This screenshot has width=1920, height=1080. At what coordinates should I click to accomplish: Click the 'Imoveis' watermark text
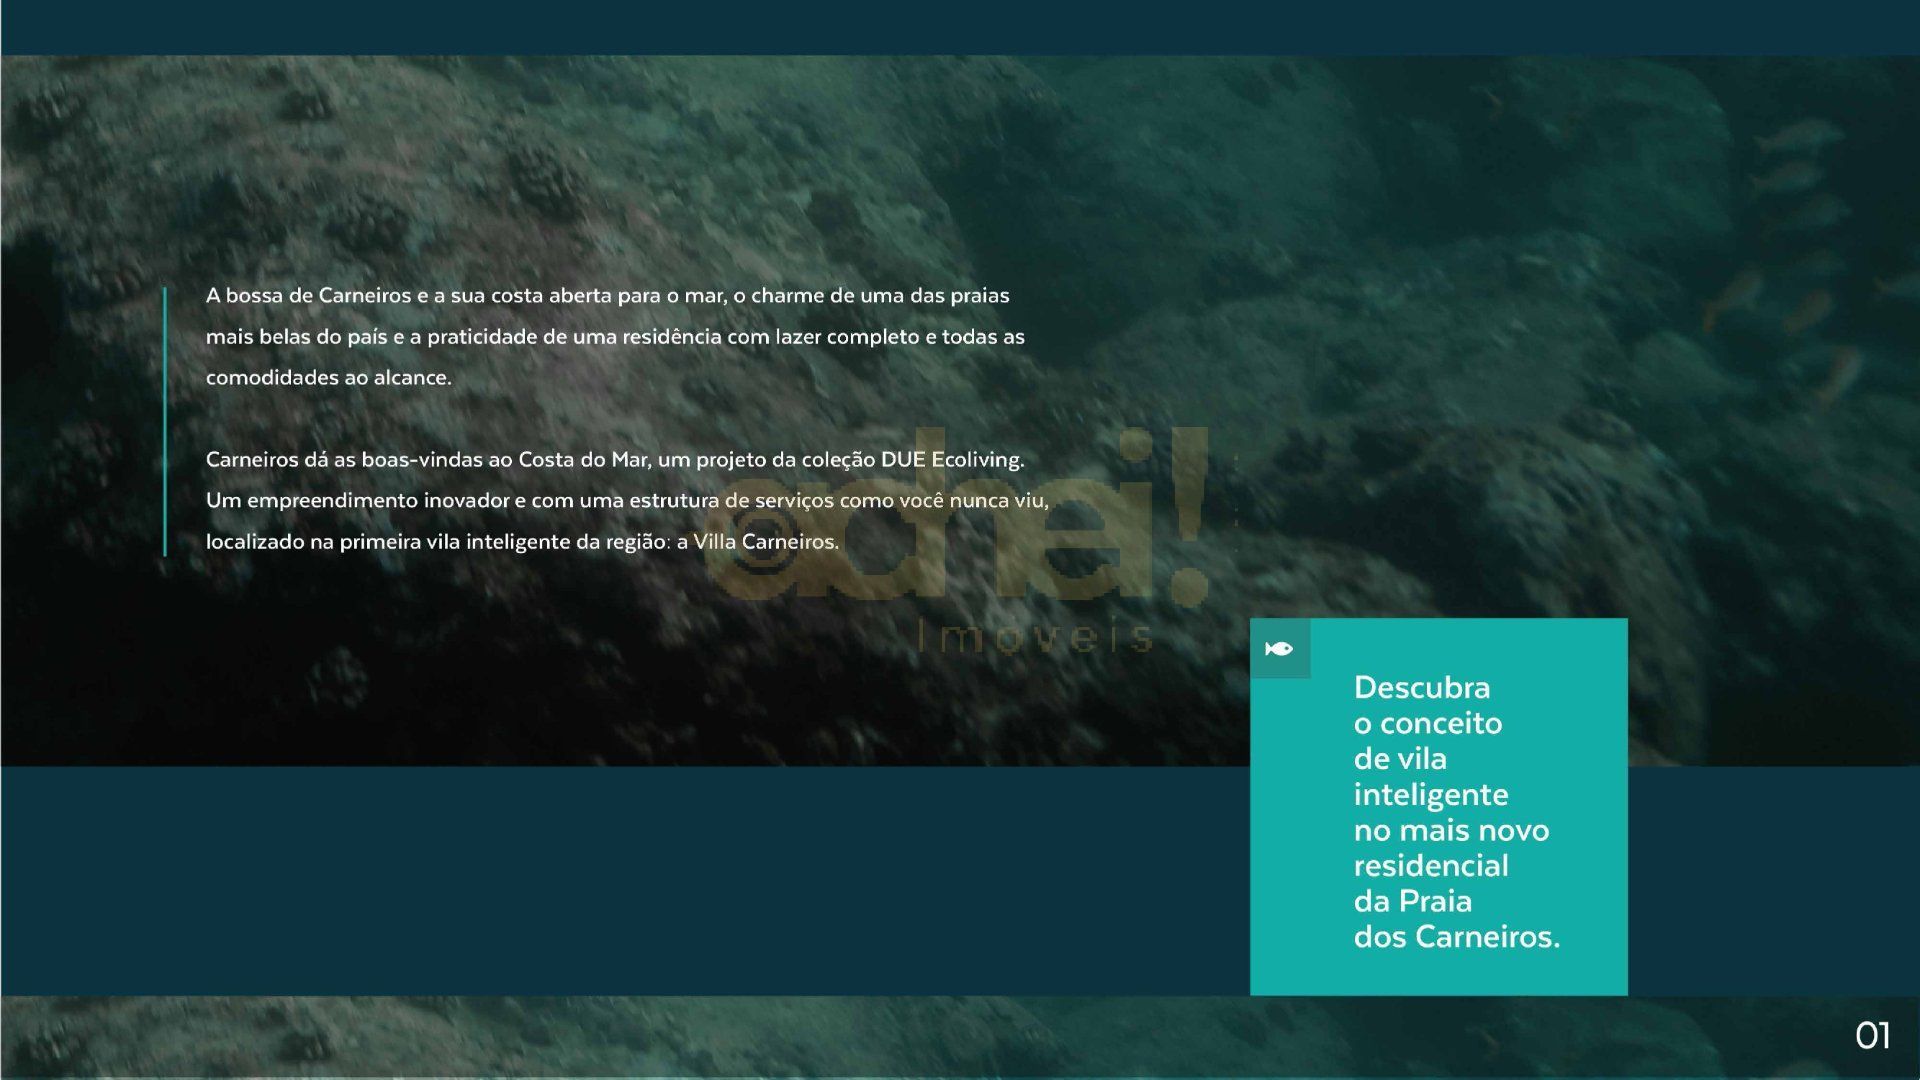pyautogui.click(x=1036, y=637)
